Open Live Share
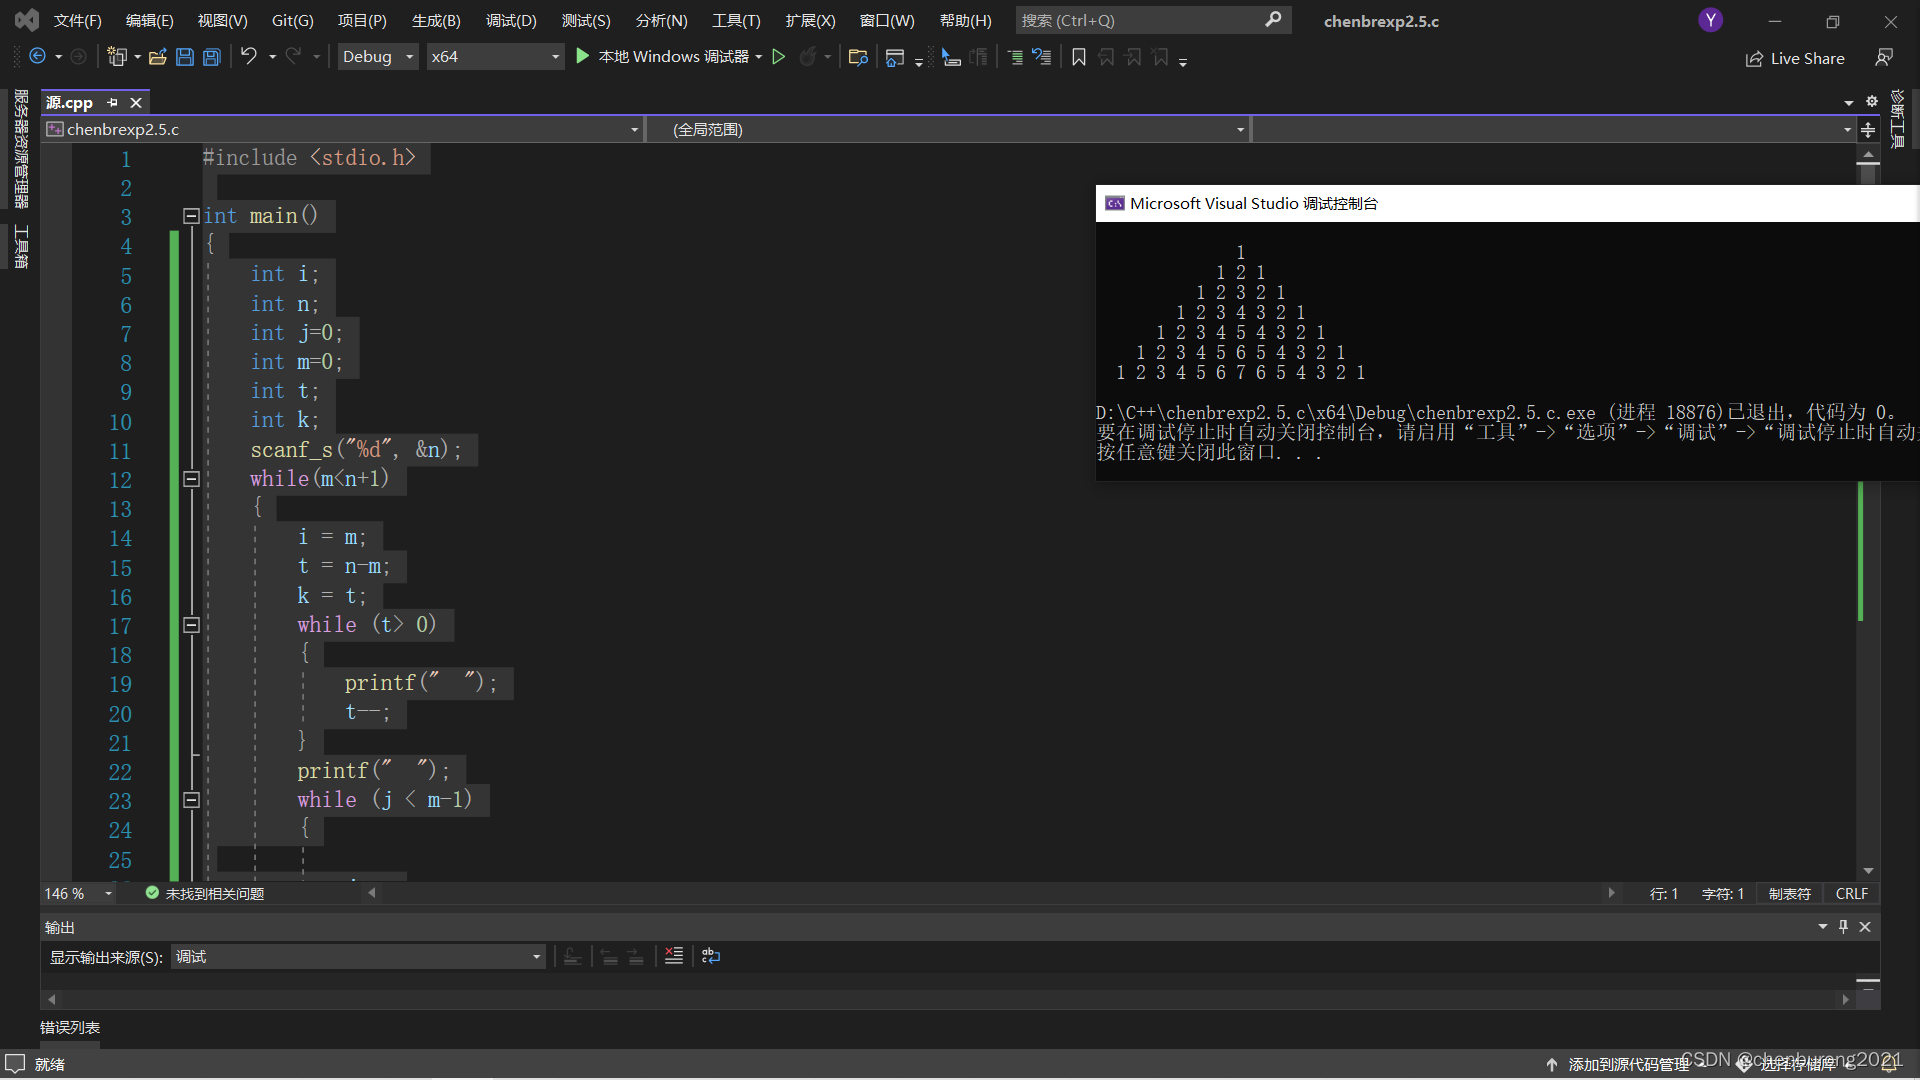 pos(1795,59)
